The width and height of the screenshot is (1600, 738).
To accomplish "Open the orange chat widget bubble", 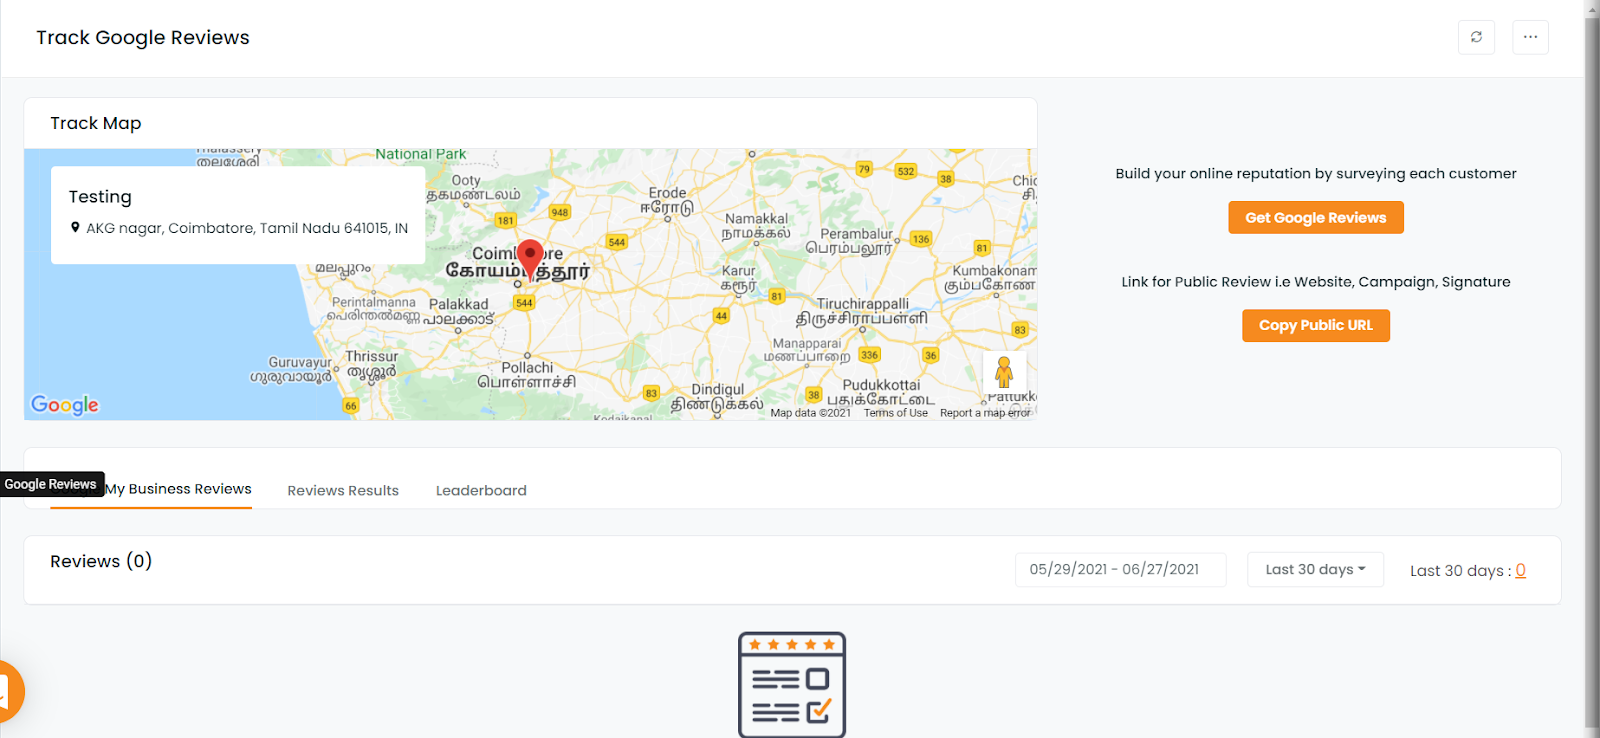I will pyautogui.click(x=8, y=690).
